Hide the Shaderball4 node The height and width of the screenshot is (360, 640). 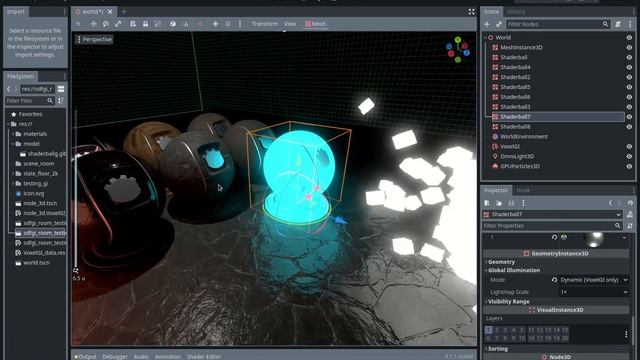point(629,67)
